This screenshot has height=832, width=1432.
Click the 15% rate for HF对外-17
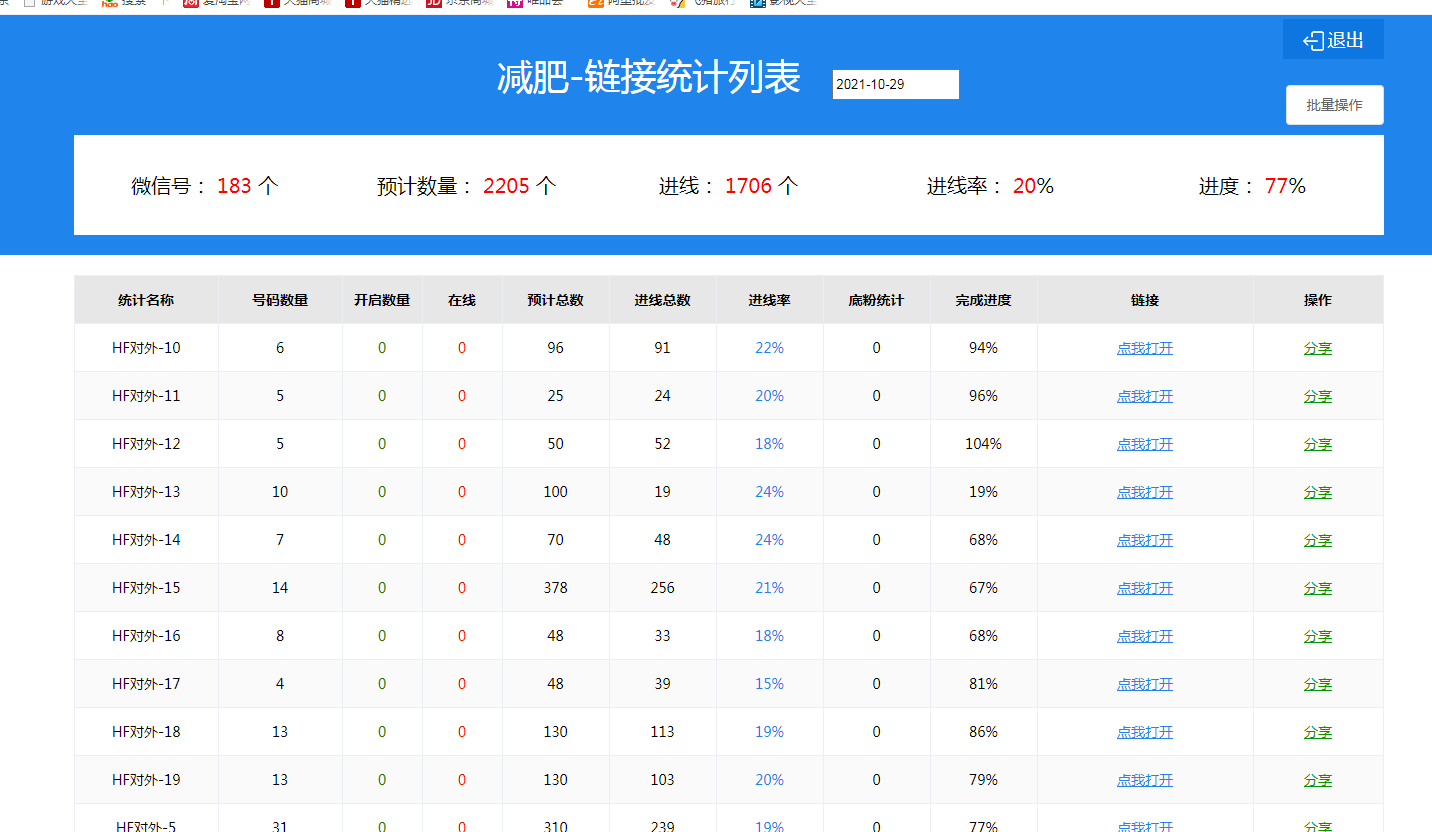770,684
